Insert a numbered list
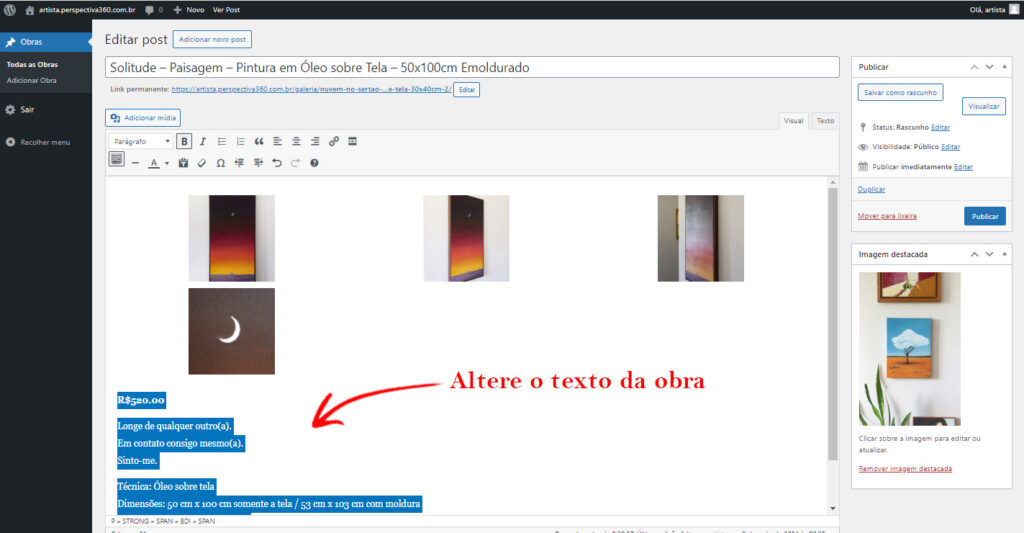The image size is (1024, 533). pyautogui.click(x=240, y=141)
